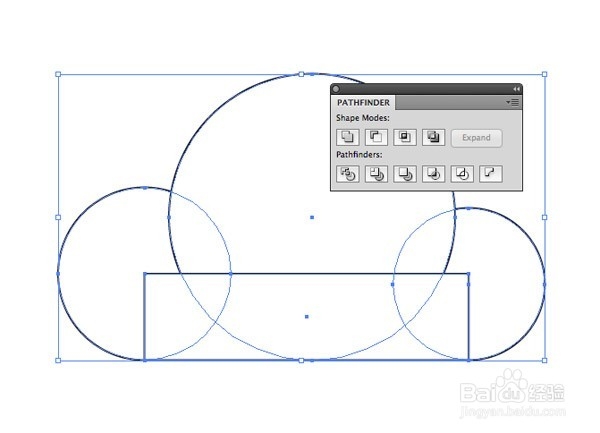This screenshot has width=600, height=433.
Task: Click the Exclude shape mode icon
Action: coord(433,137)
